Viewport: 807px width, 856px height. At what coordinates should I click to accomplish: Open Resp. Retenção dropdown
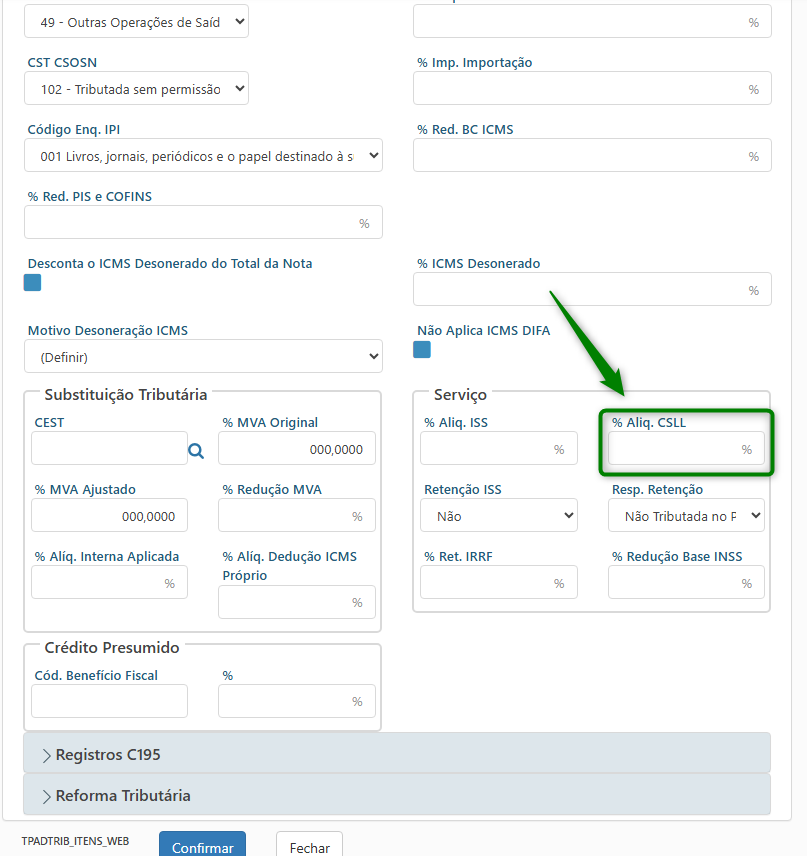pyautogui.click(x=686, y=516)
